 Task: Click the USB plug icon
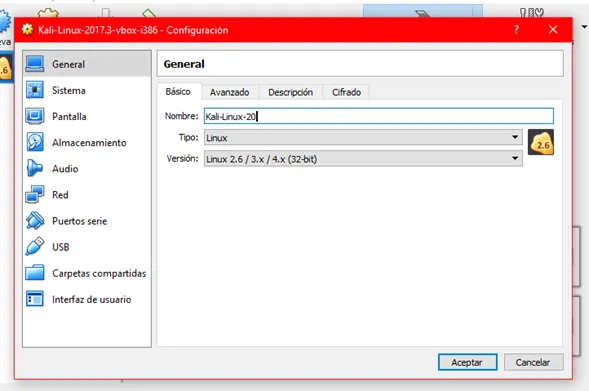pos(35,246)
